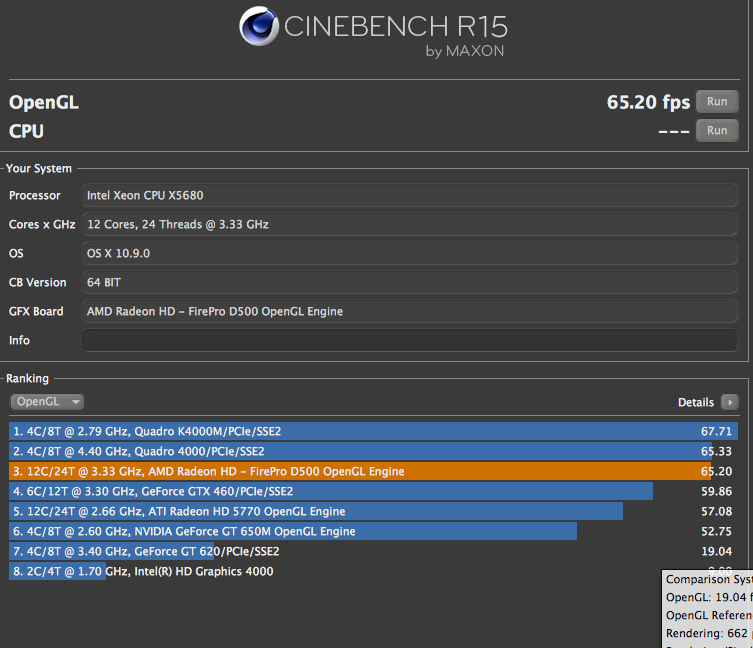Screen dimensions: 753x648
Task: Open the OpenGL ranking dropdown
Action: 47,402
